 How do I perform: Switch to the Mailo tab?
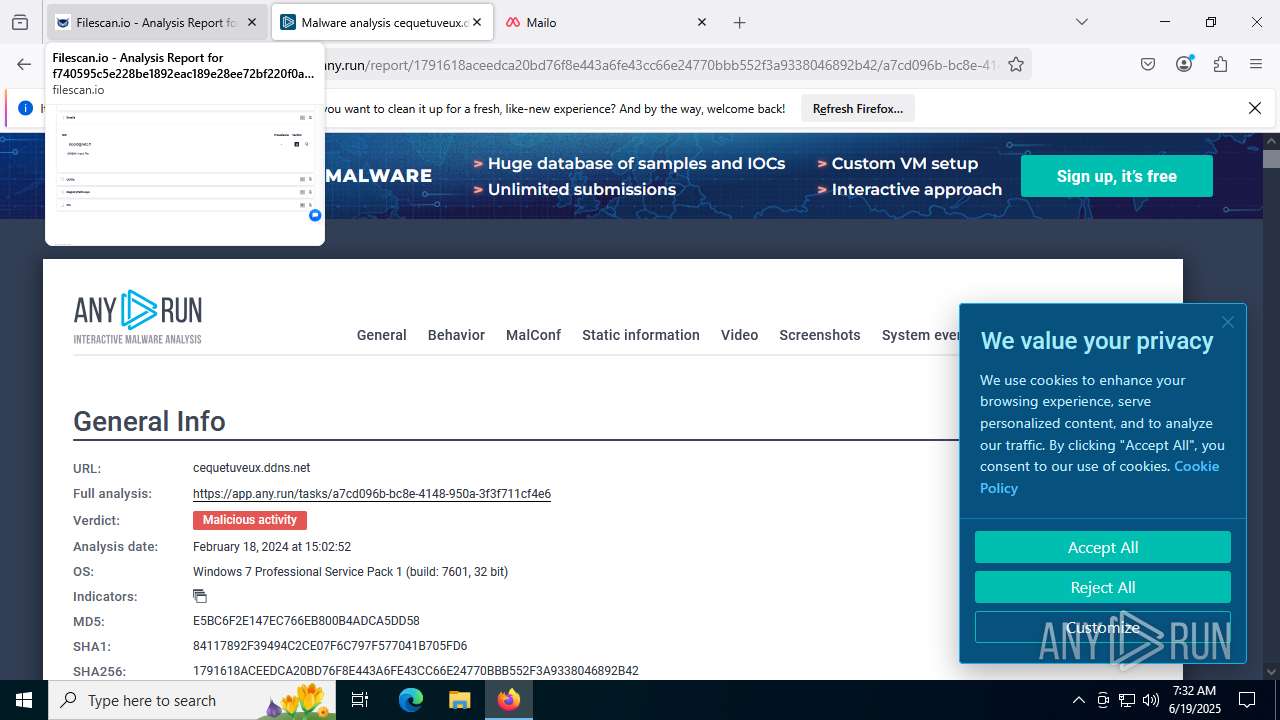[607, 22]
